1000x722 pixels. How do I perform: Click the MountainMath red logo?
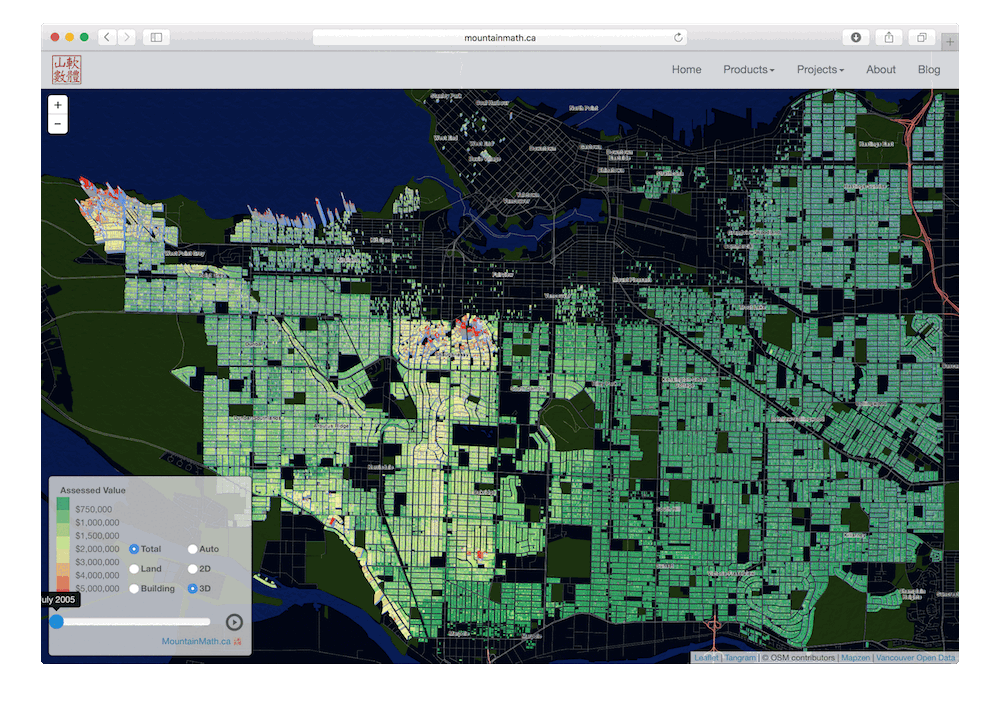(x=67, y=70)
